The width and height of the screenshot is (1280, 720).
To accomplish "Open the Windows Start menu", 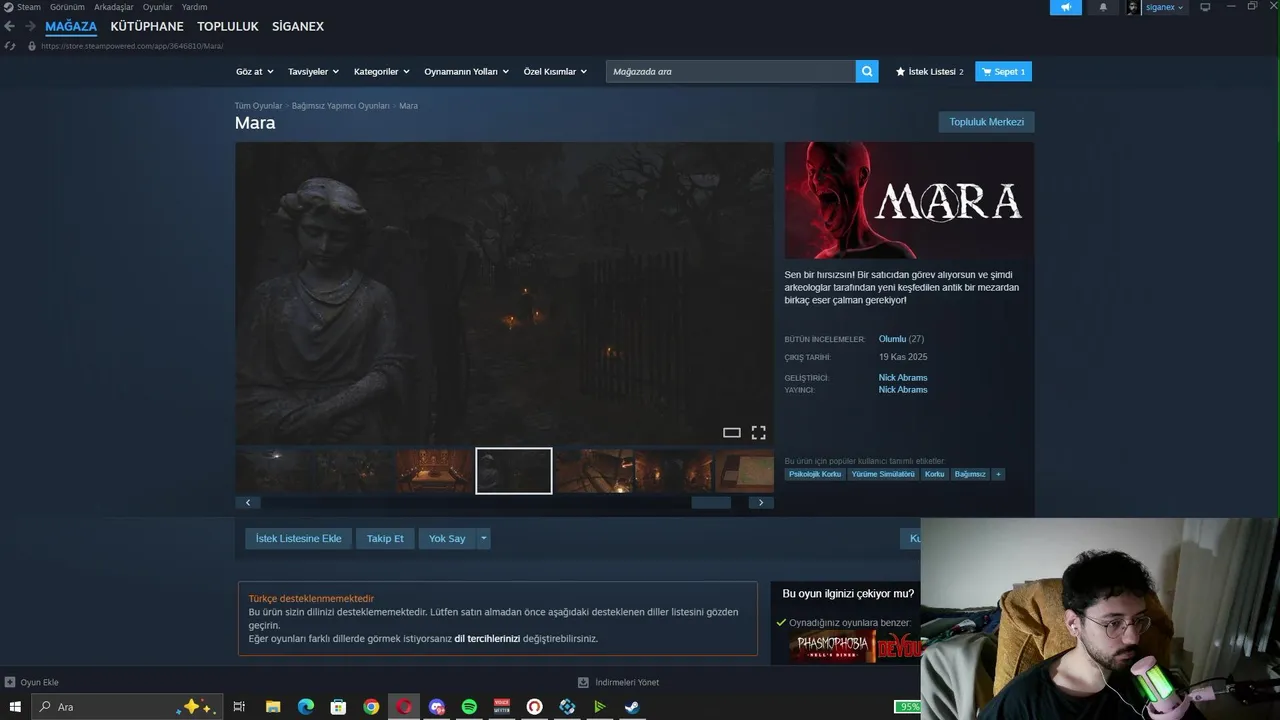I will pos(14,707).
